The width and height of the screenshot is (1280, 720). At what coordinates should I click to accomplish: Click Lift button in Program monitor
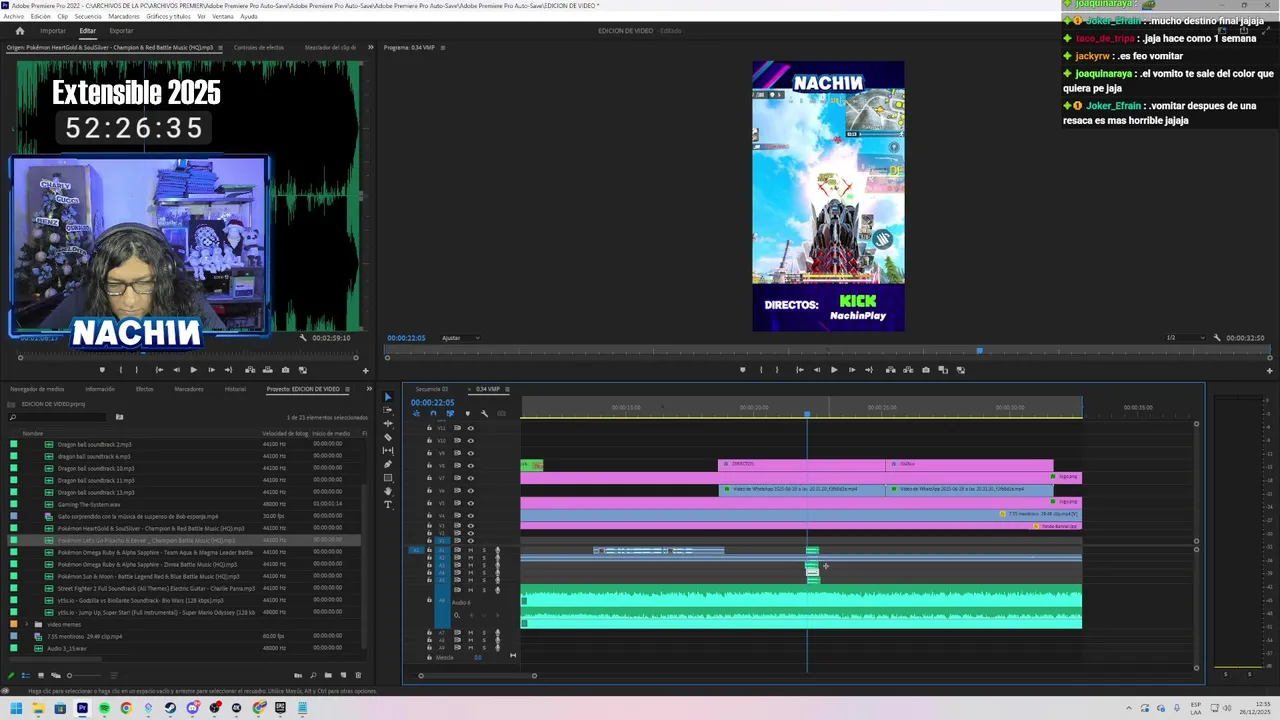890,370
